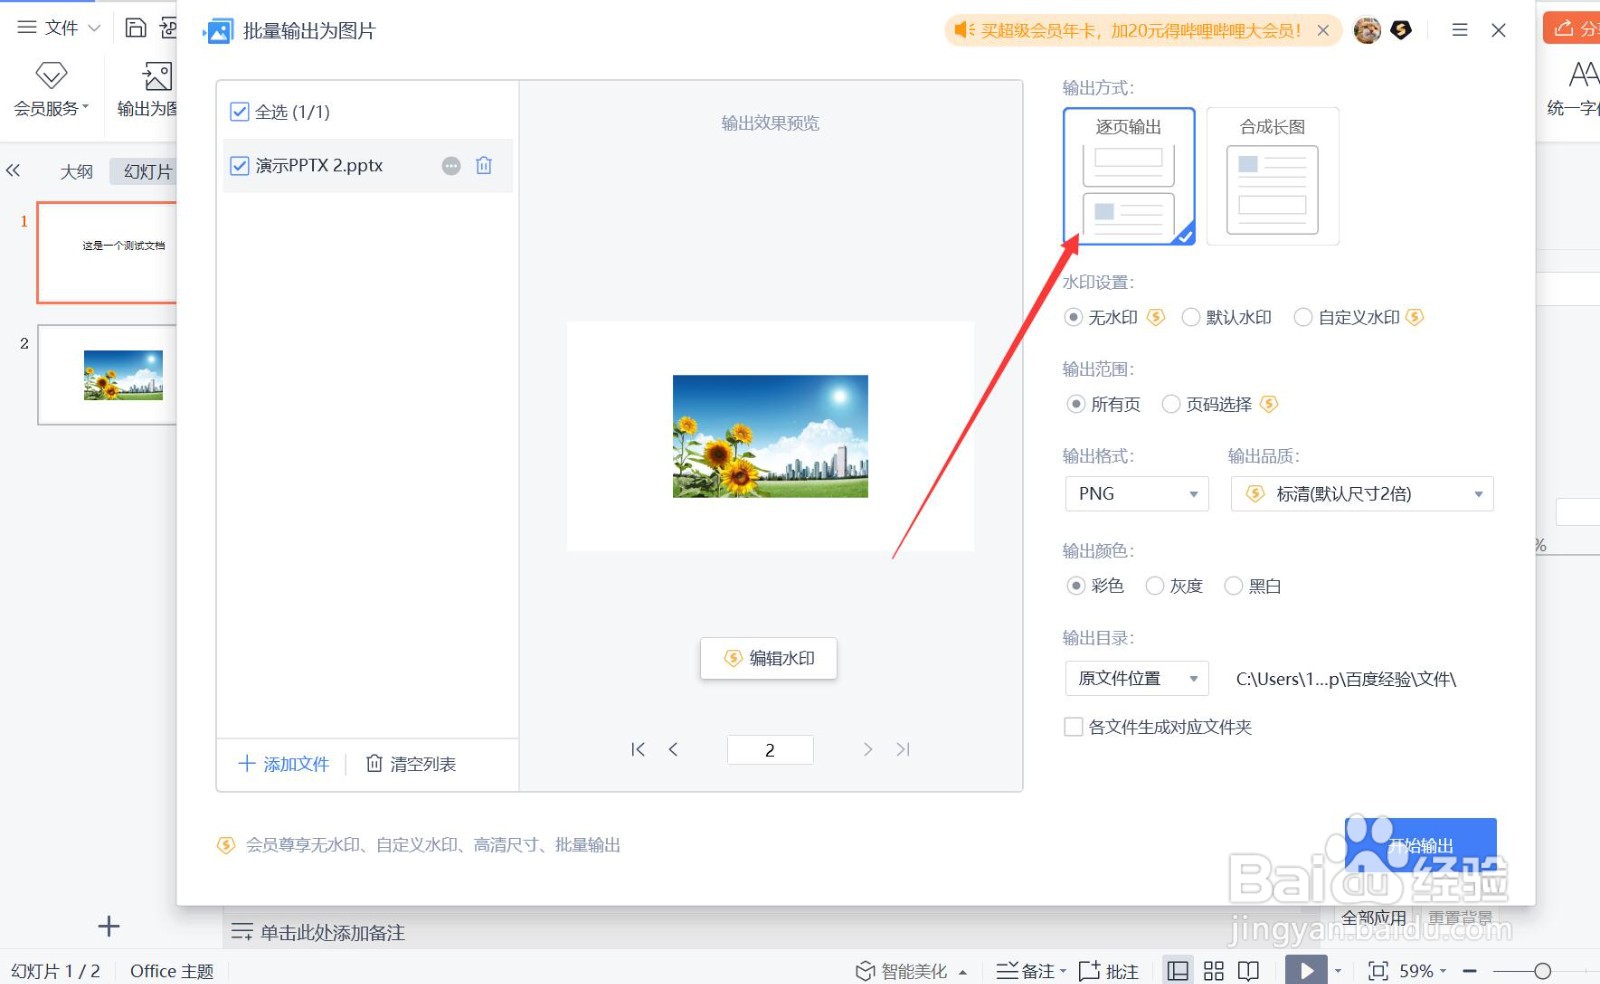The height and width of the screenshot is (984, 1600).
Task: Click output path C:\Users\1...p\百度经验\文件\
Action: (x=1346, y=679)
